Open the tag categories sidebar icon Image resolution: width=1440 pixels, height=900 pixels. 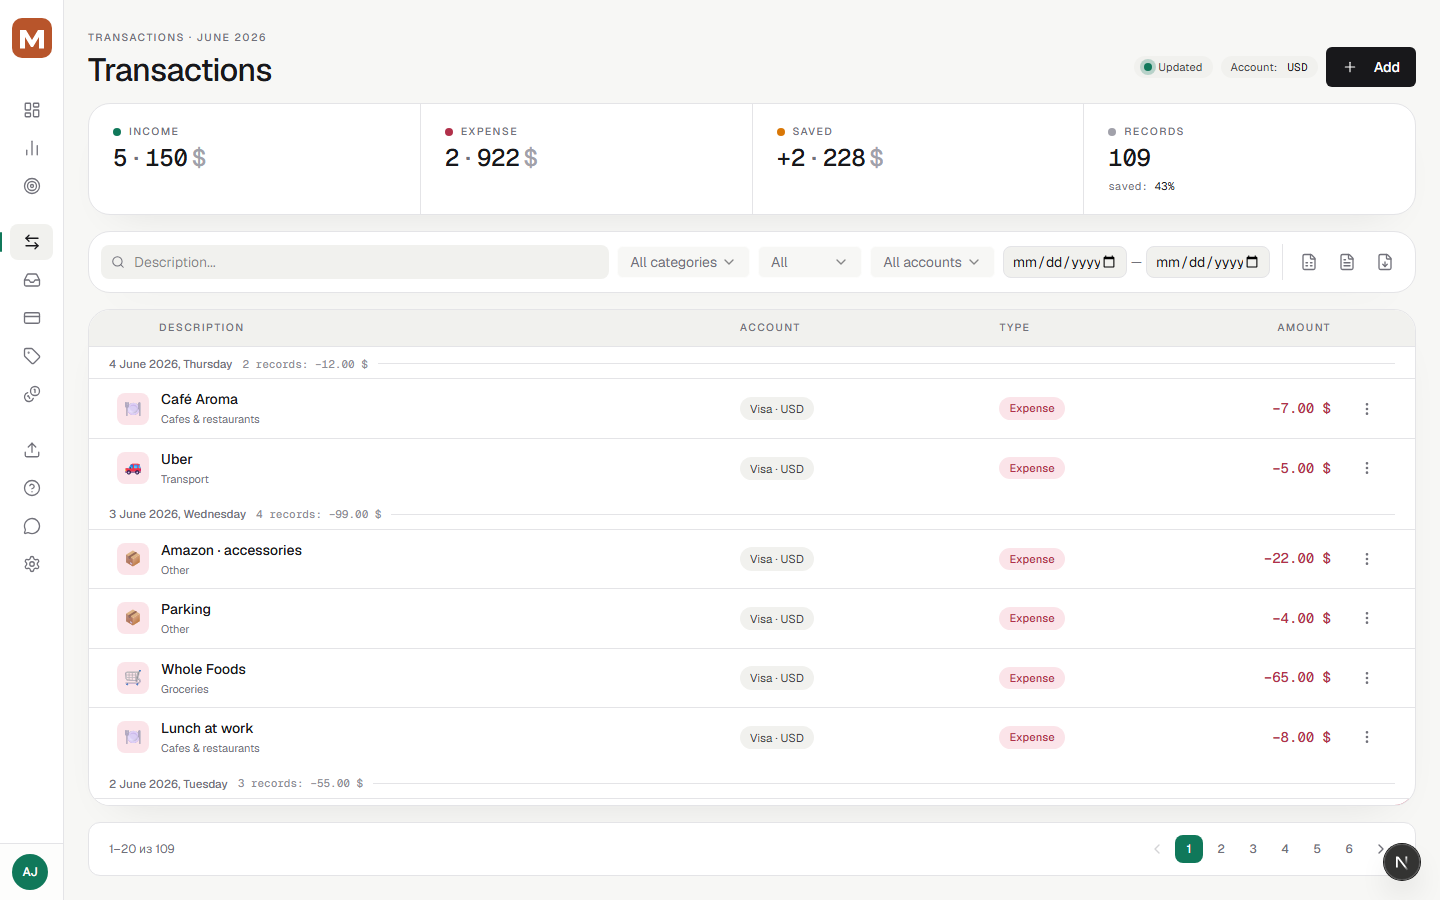pos(32,356)
